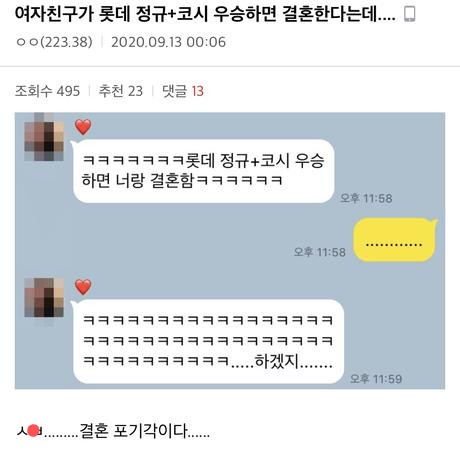Image resolution: width=460 pixels, height=476 pixels.
Task: Select the yellow dotted chat bubble
Action: (x=395, y=239)
